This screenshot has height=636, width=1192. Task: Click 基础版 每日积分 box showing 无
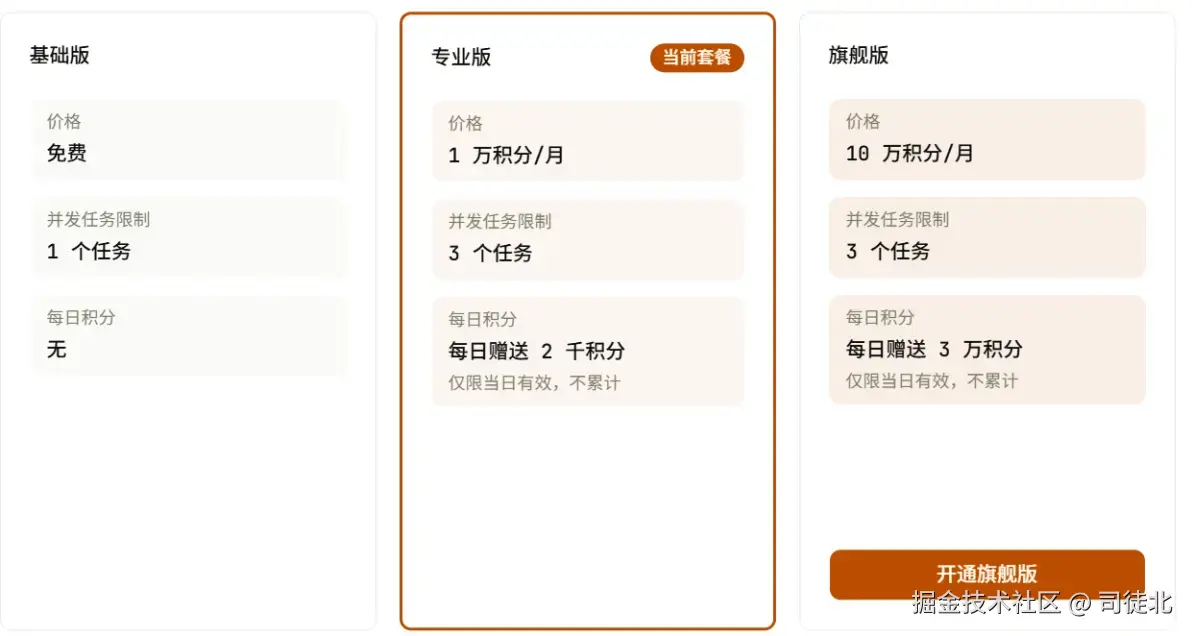tap(188, 335)
